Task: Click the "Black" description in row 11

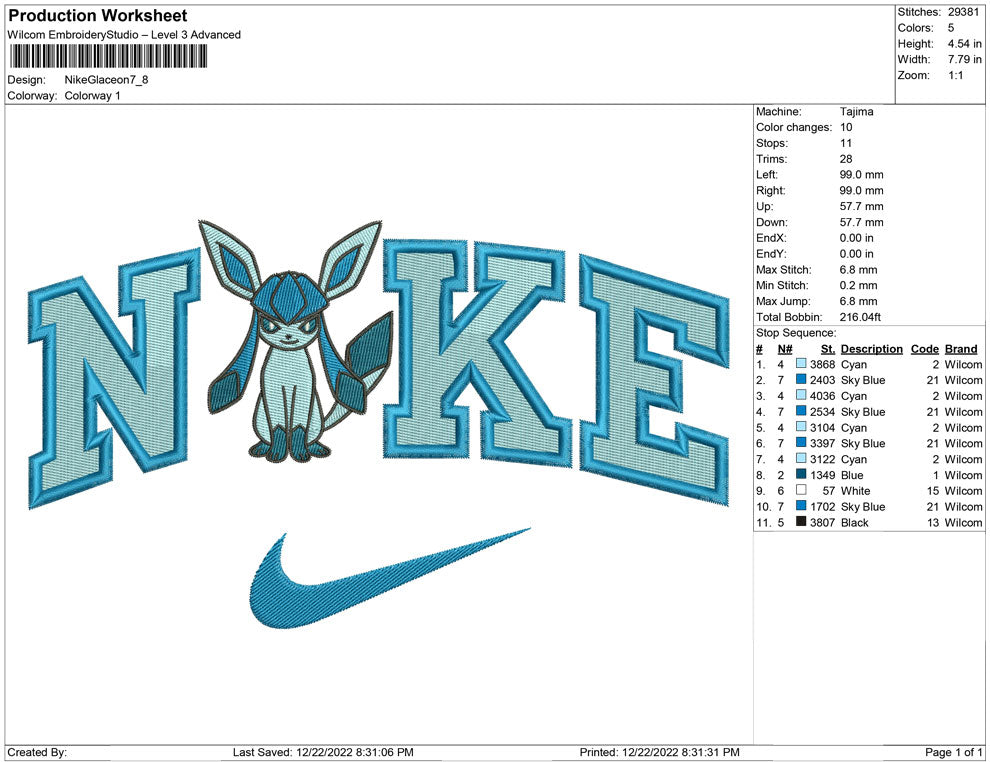Action: coord(855,523)
